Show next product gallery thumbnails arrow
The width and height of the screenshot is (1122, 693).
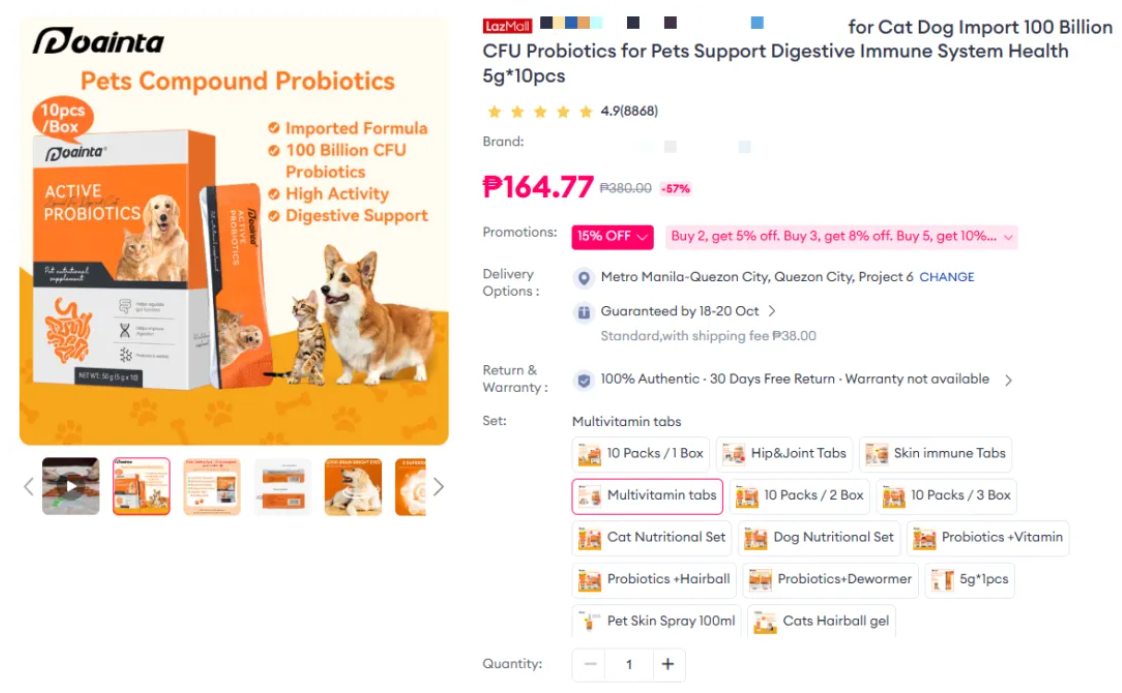pos(439,487)
